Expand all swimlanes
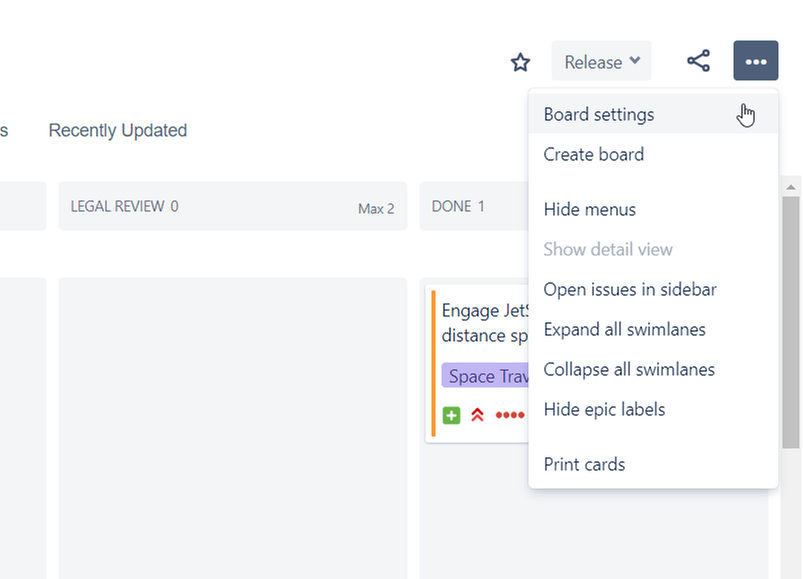 (625, 329)
